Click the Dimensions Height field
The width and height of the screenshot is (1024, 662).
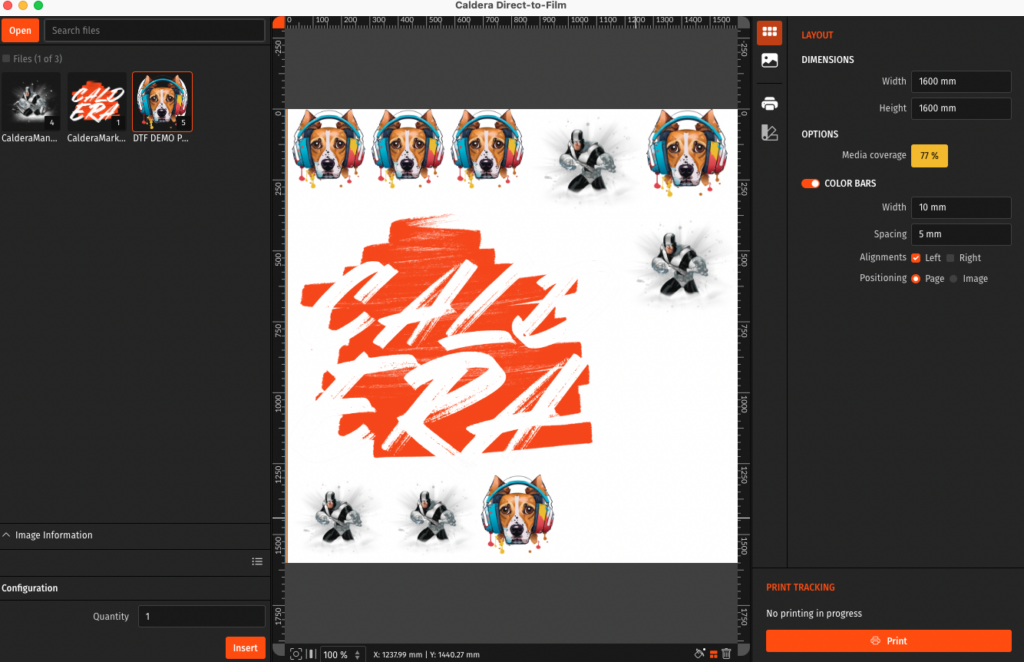[x=961, y=108]
